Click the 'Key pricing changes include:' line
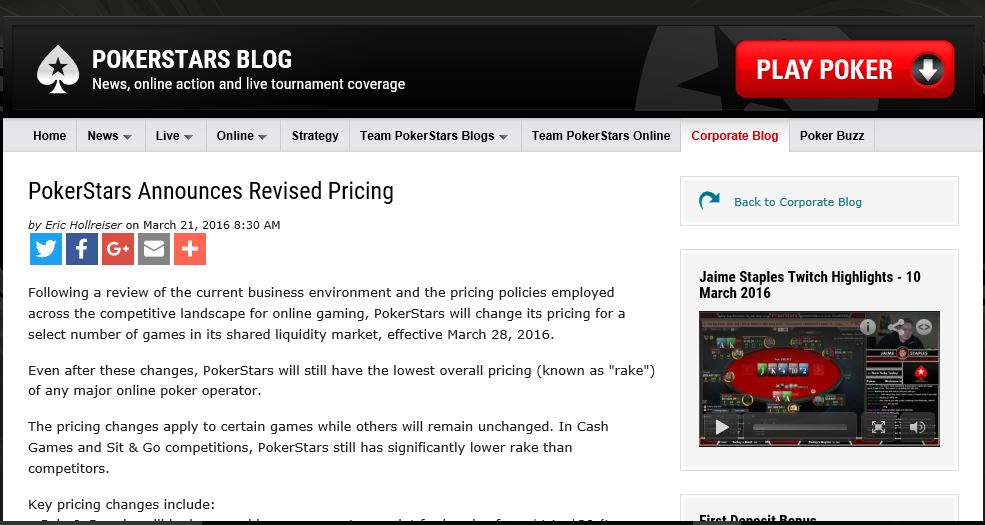The height and width of the screenshot is (525, 985). 122,505
